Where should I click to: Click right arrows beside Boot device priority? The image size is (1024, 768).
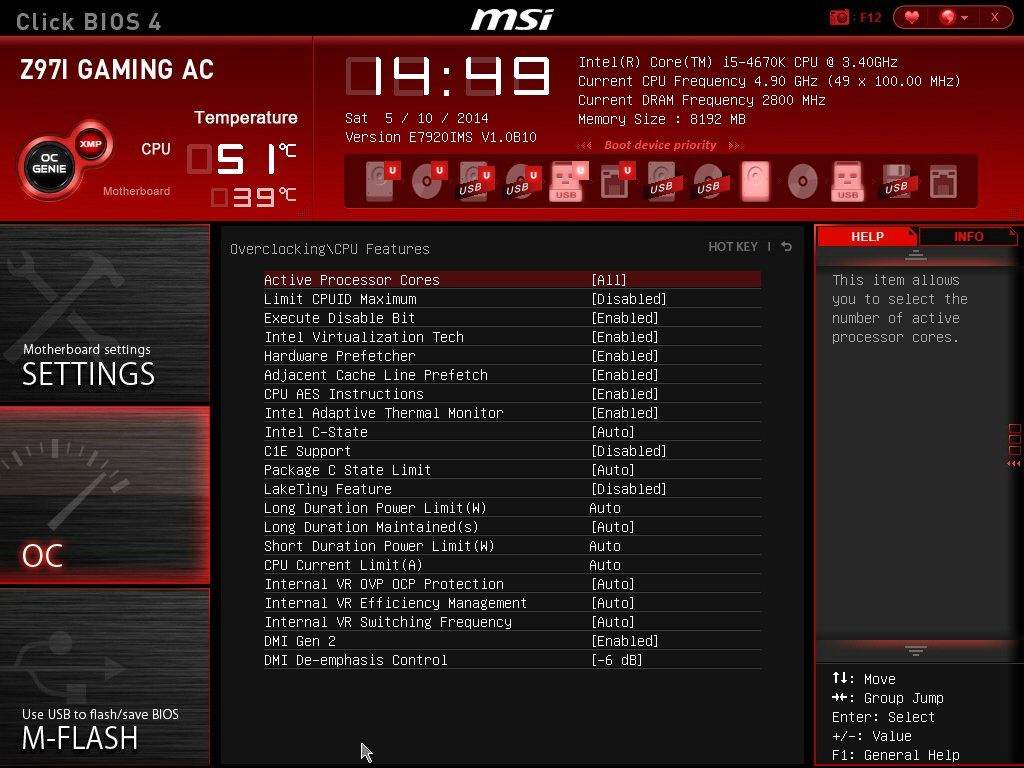736,145
